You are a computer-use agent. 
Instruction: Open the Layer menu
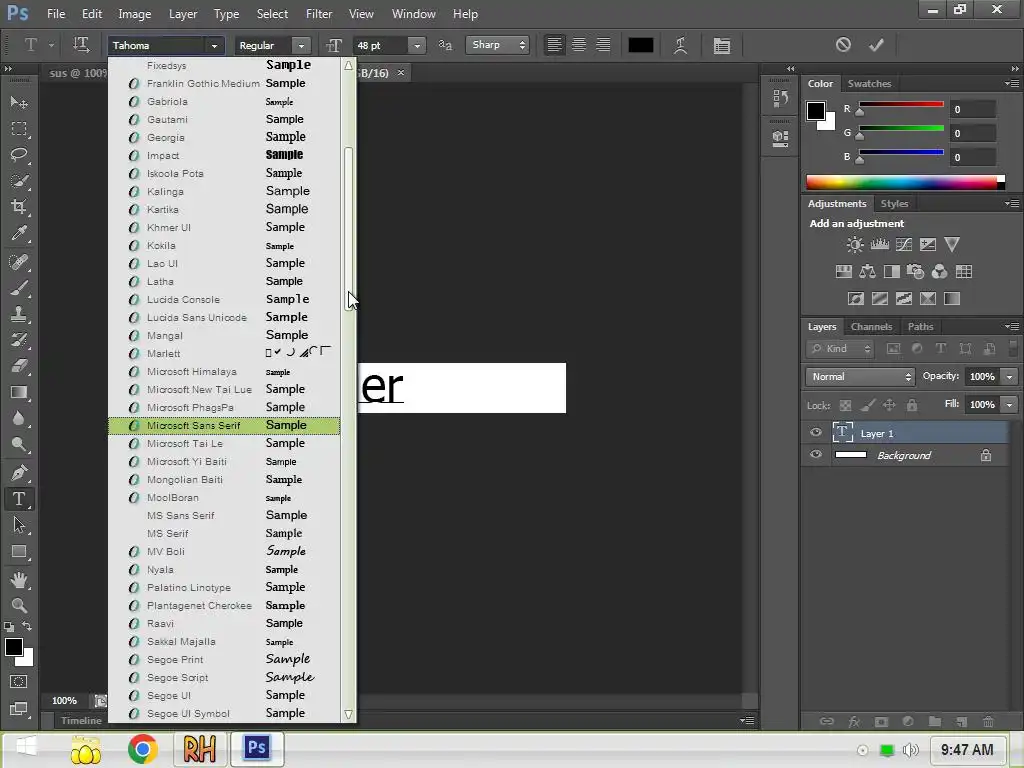coord(183,14)
